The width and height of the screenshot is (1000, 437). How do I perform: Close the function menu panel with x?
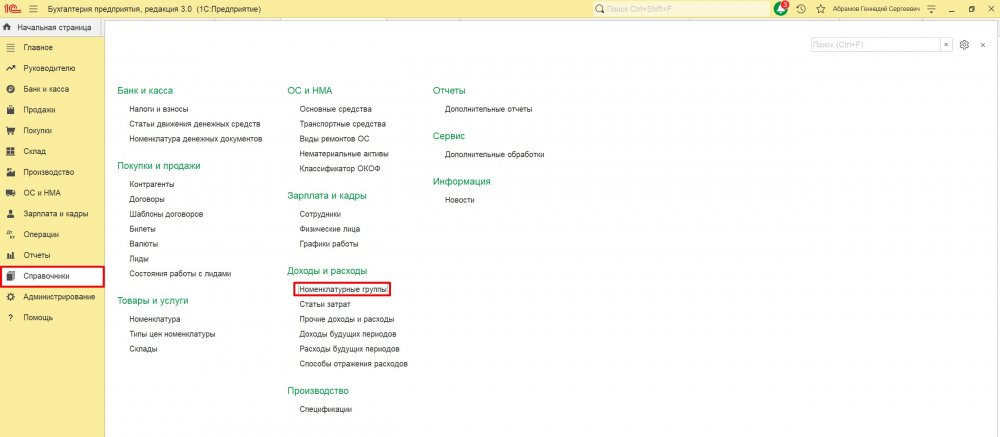[x=983, y=45]
